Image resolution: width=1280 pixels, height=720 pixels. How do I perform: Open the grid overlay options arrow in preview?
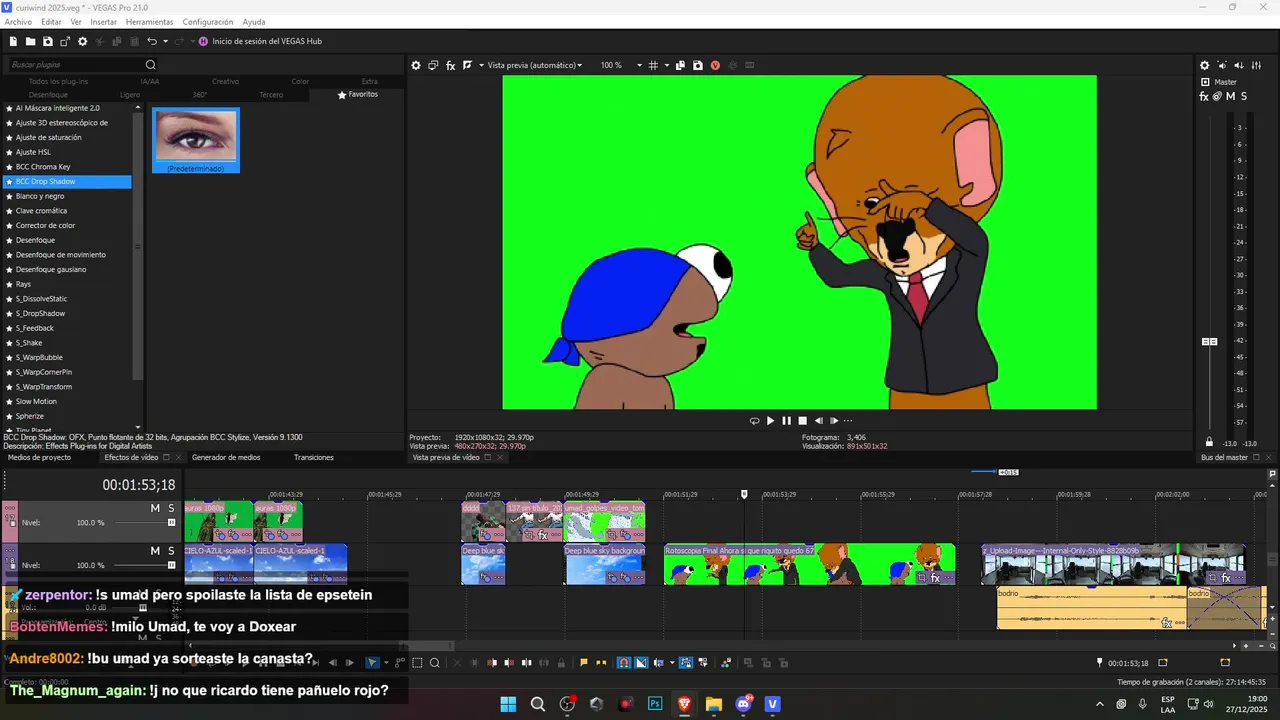(665, 65)
